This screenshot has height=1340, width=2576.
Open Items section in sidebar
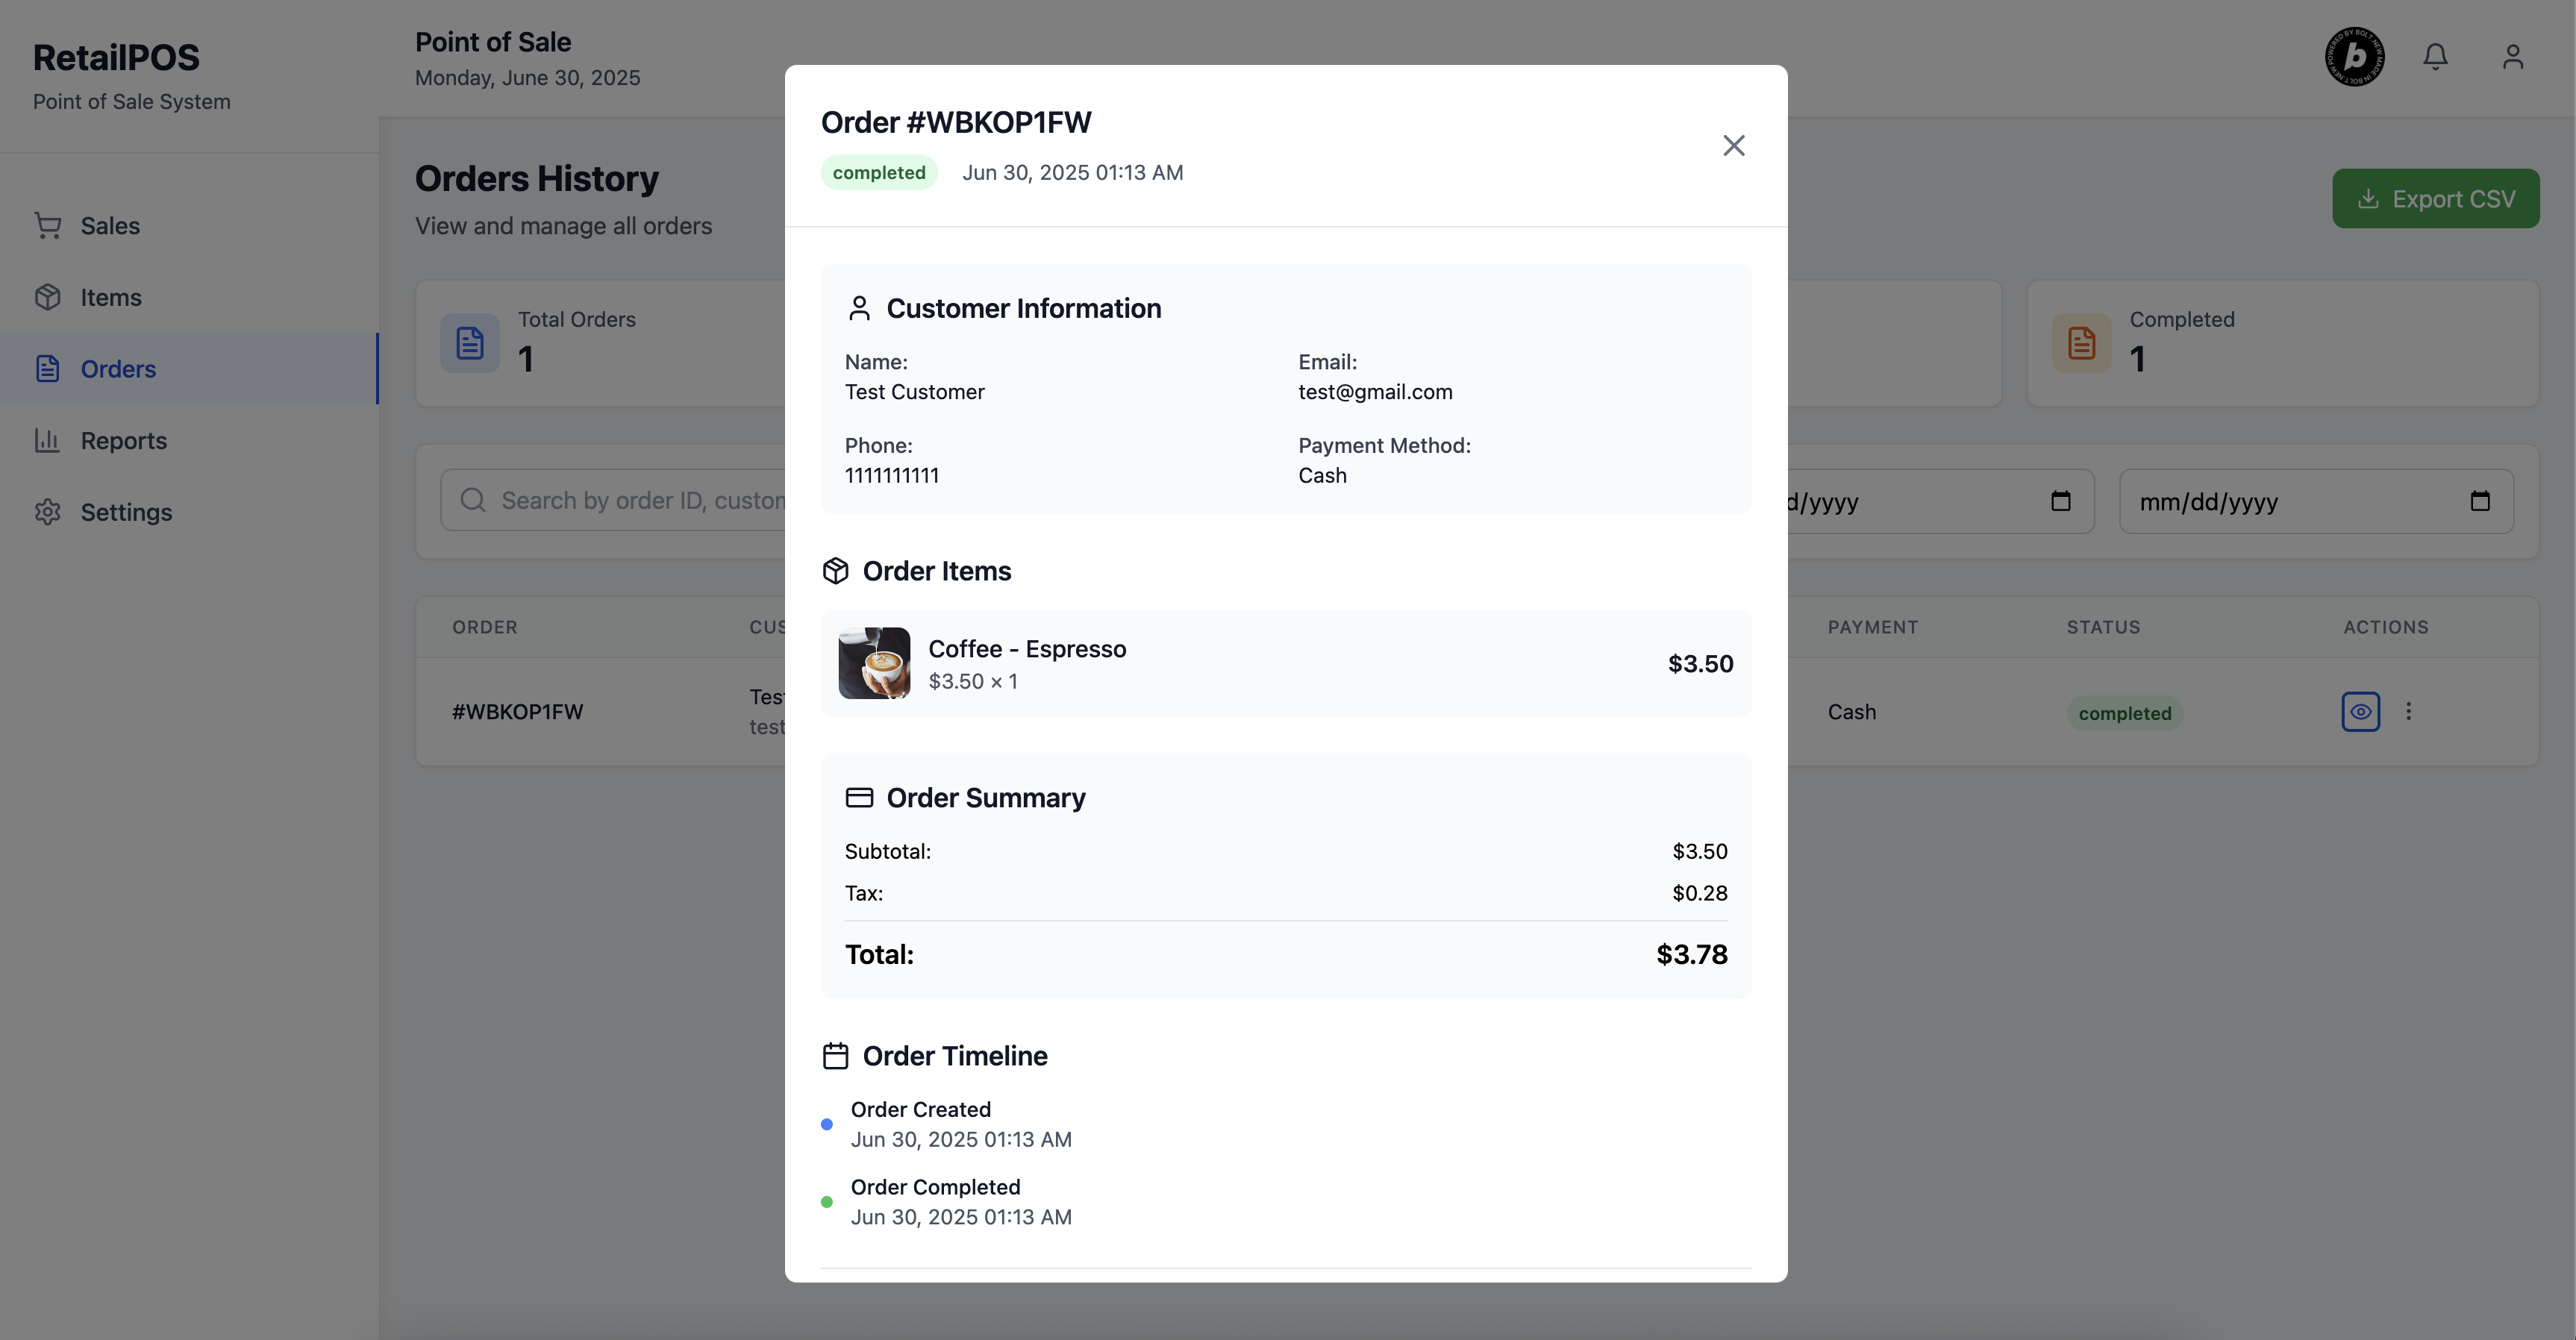coord(110,298)
